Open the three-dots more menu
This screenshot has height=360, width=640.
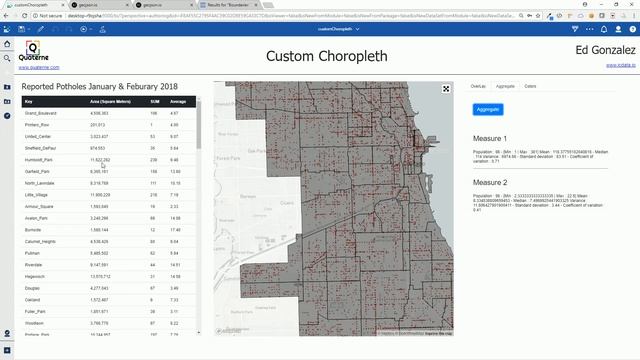(x=589, y=29)
